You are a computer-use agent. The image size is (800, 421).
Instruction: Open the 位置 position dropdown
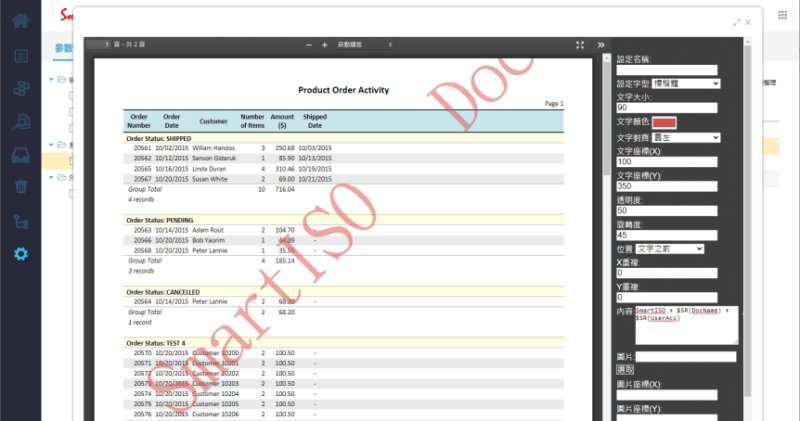pos(669,249)
